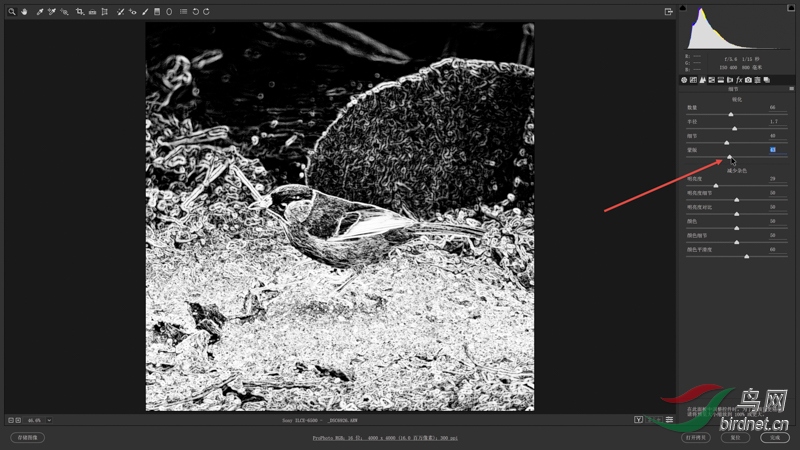Switch to the Effects (fx) panel tab

[x=739, y=79]
